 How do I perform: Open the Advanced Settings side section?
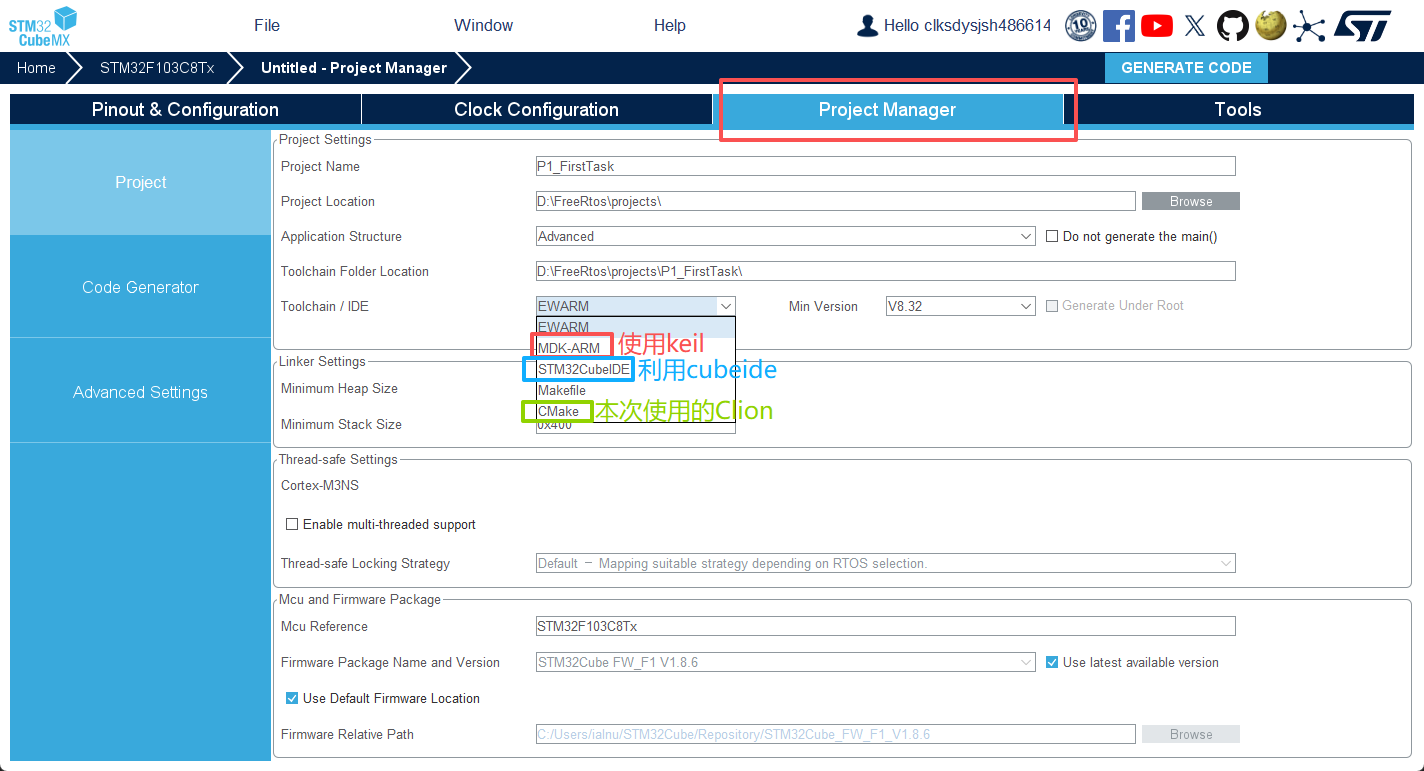click(141, 392)
